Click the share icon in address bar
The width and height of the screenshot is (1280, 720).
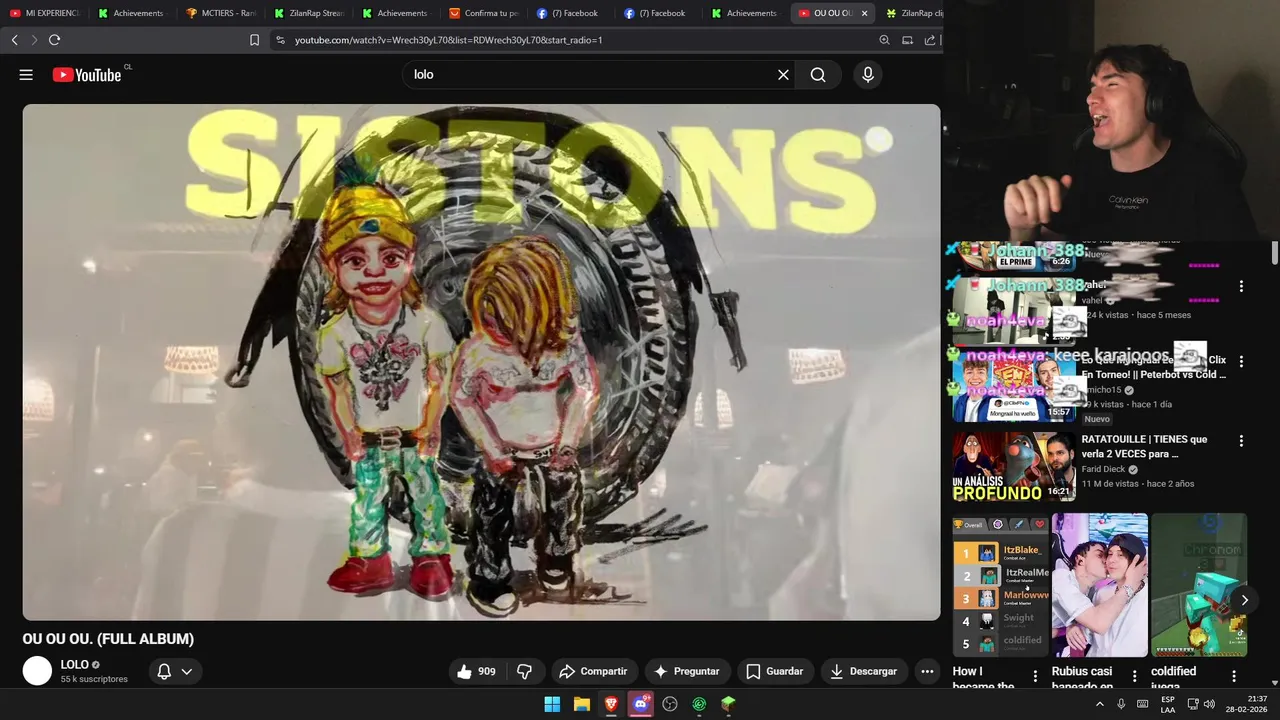tap(930, 40)
